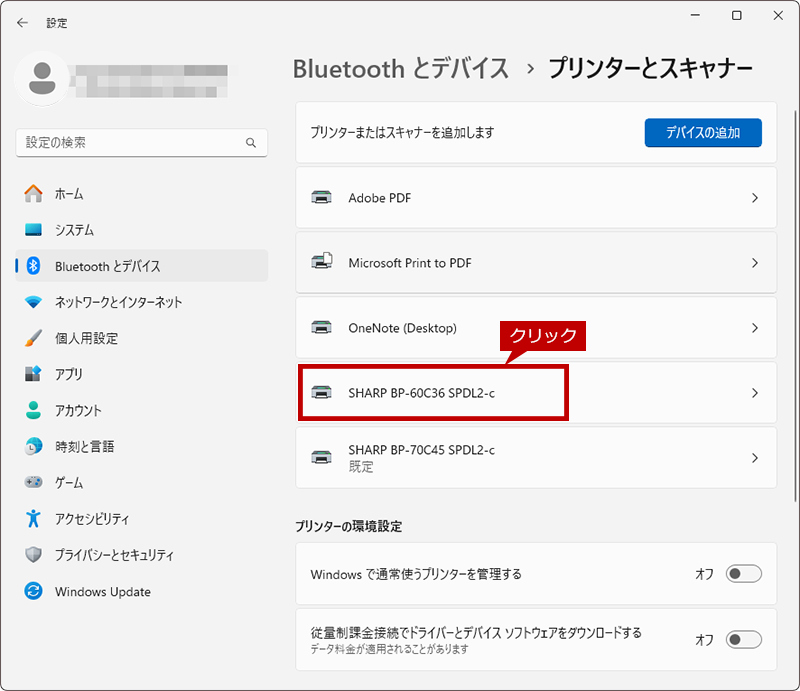800x691 pixels.
Task: Open SHARP BP-70C45 SPDL2-c chevron
Action: pyautogui.click(x=755, y=458)
